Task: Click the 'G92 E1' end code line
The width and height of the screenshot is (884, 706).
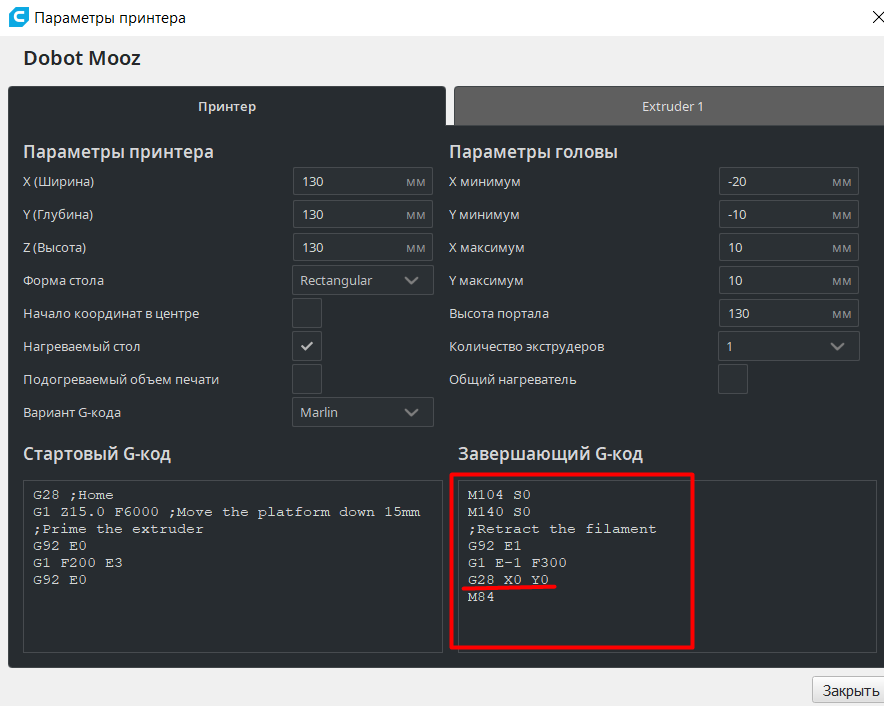Action: (x=494, y=546)
